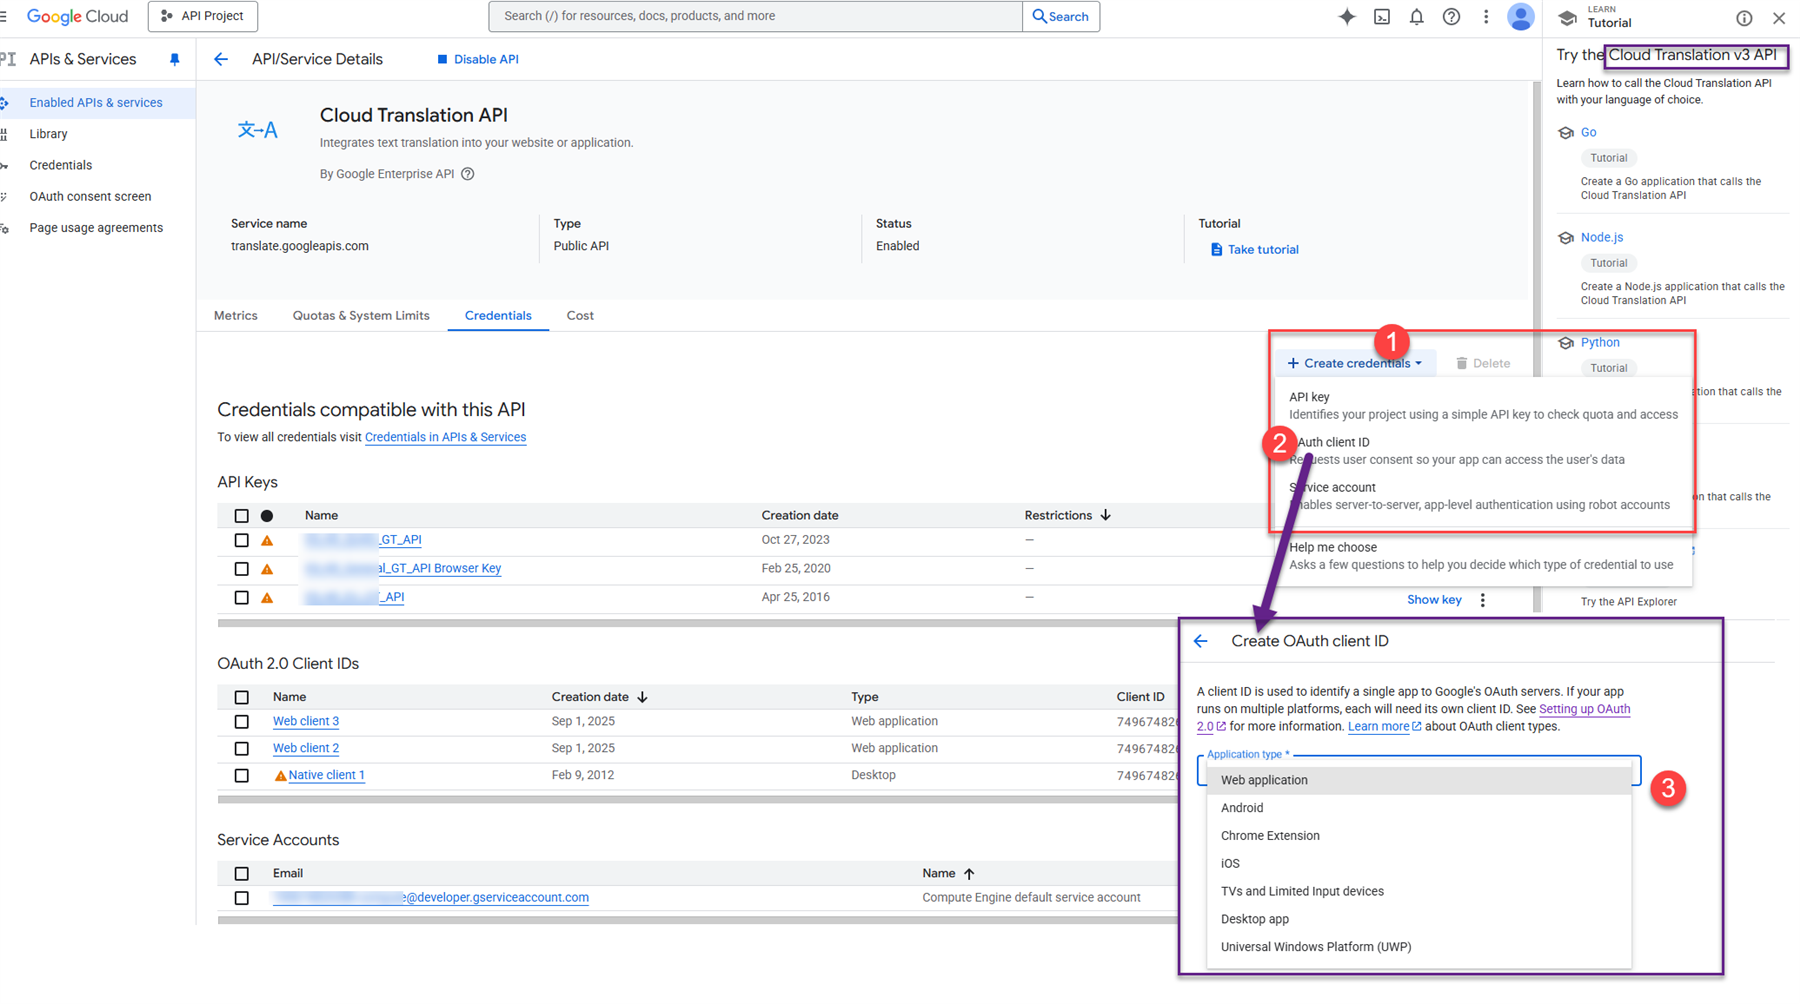Viewport: 1800px width, 1004px height.
Task: Switch to the Cost tab
Action: tap(580, 316)
